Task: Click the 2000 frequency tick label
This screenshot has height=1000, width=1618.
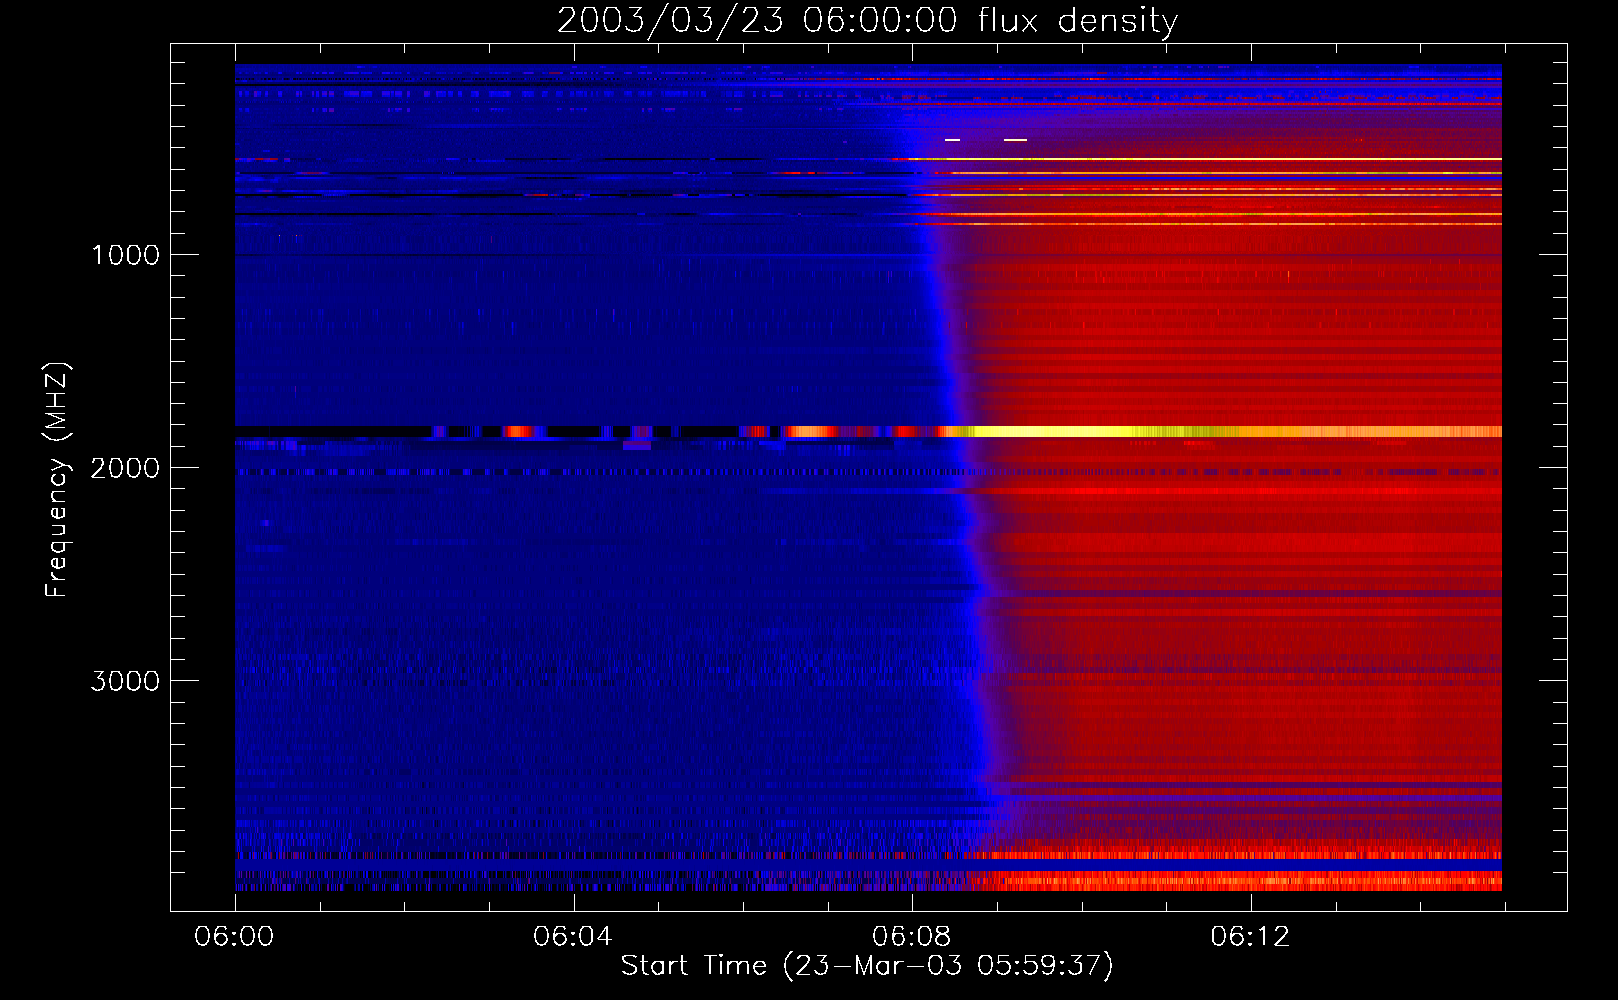Action: point(125,468)
